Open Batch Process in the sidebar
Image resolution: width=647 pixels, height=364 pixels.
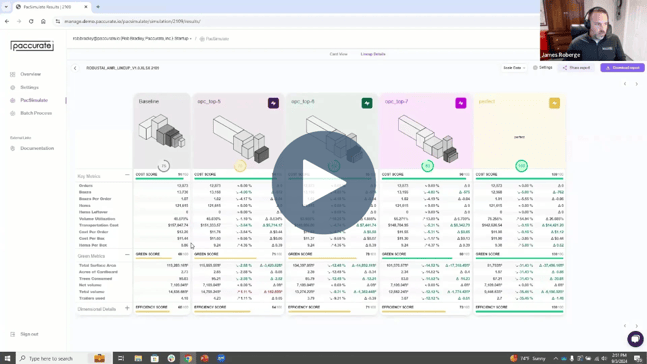pos(36,113)
